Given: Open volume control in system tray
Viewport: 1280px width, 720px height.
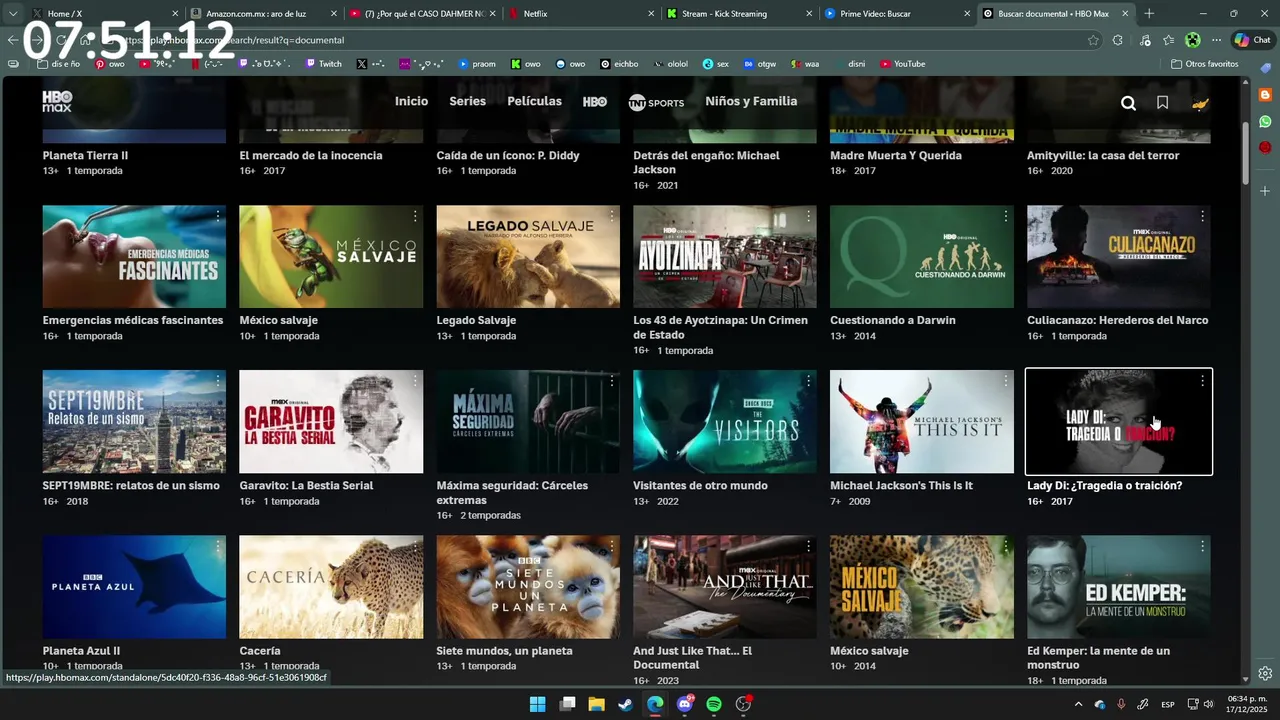Looking at the screenshot, I should coord(1208,705).
